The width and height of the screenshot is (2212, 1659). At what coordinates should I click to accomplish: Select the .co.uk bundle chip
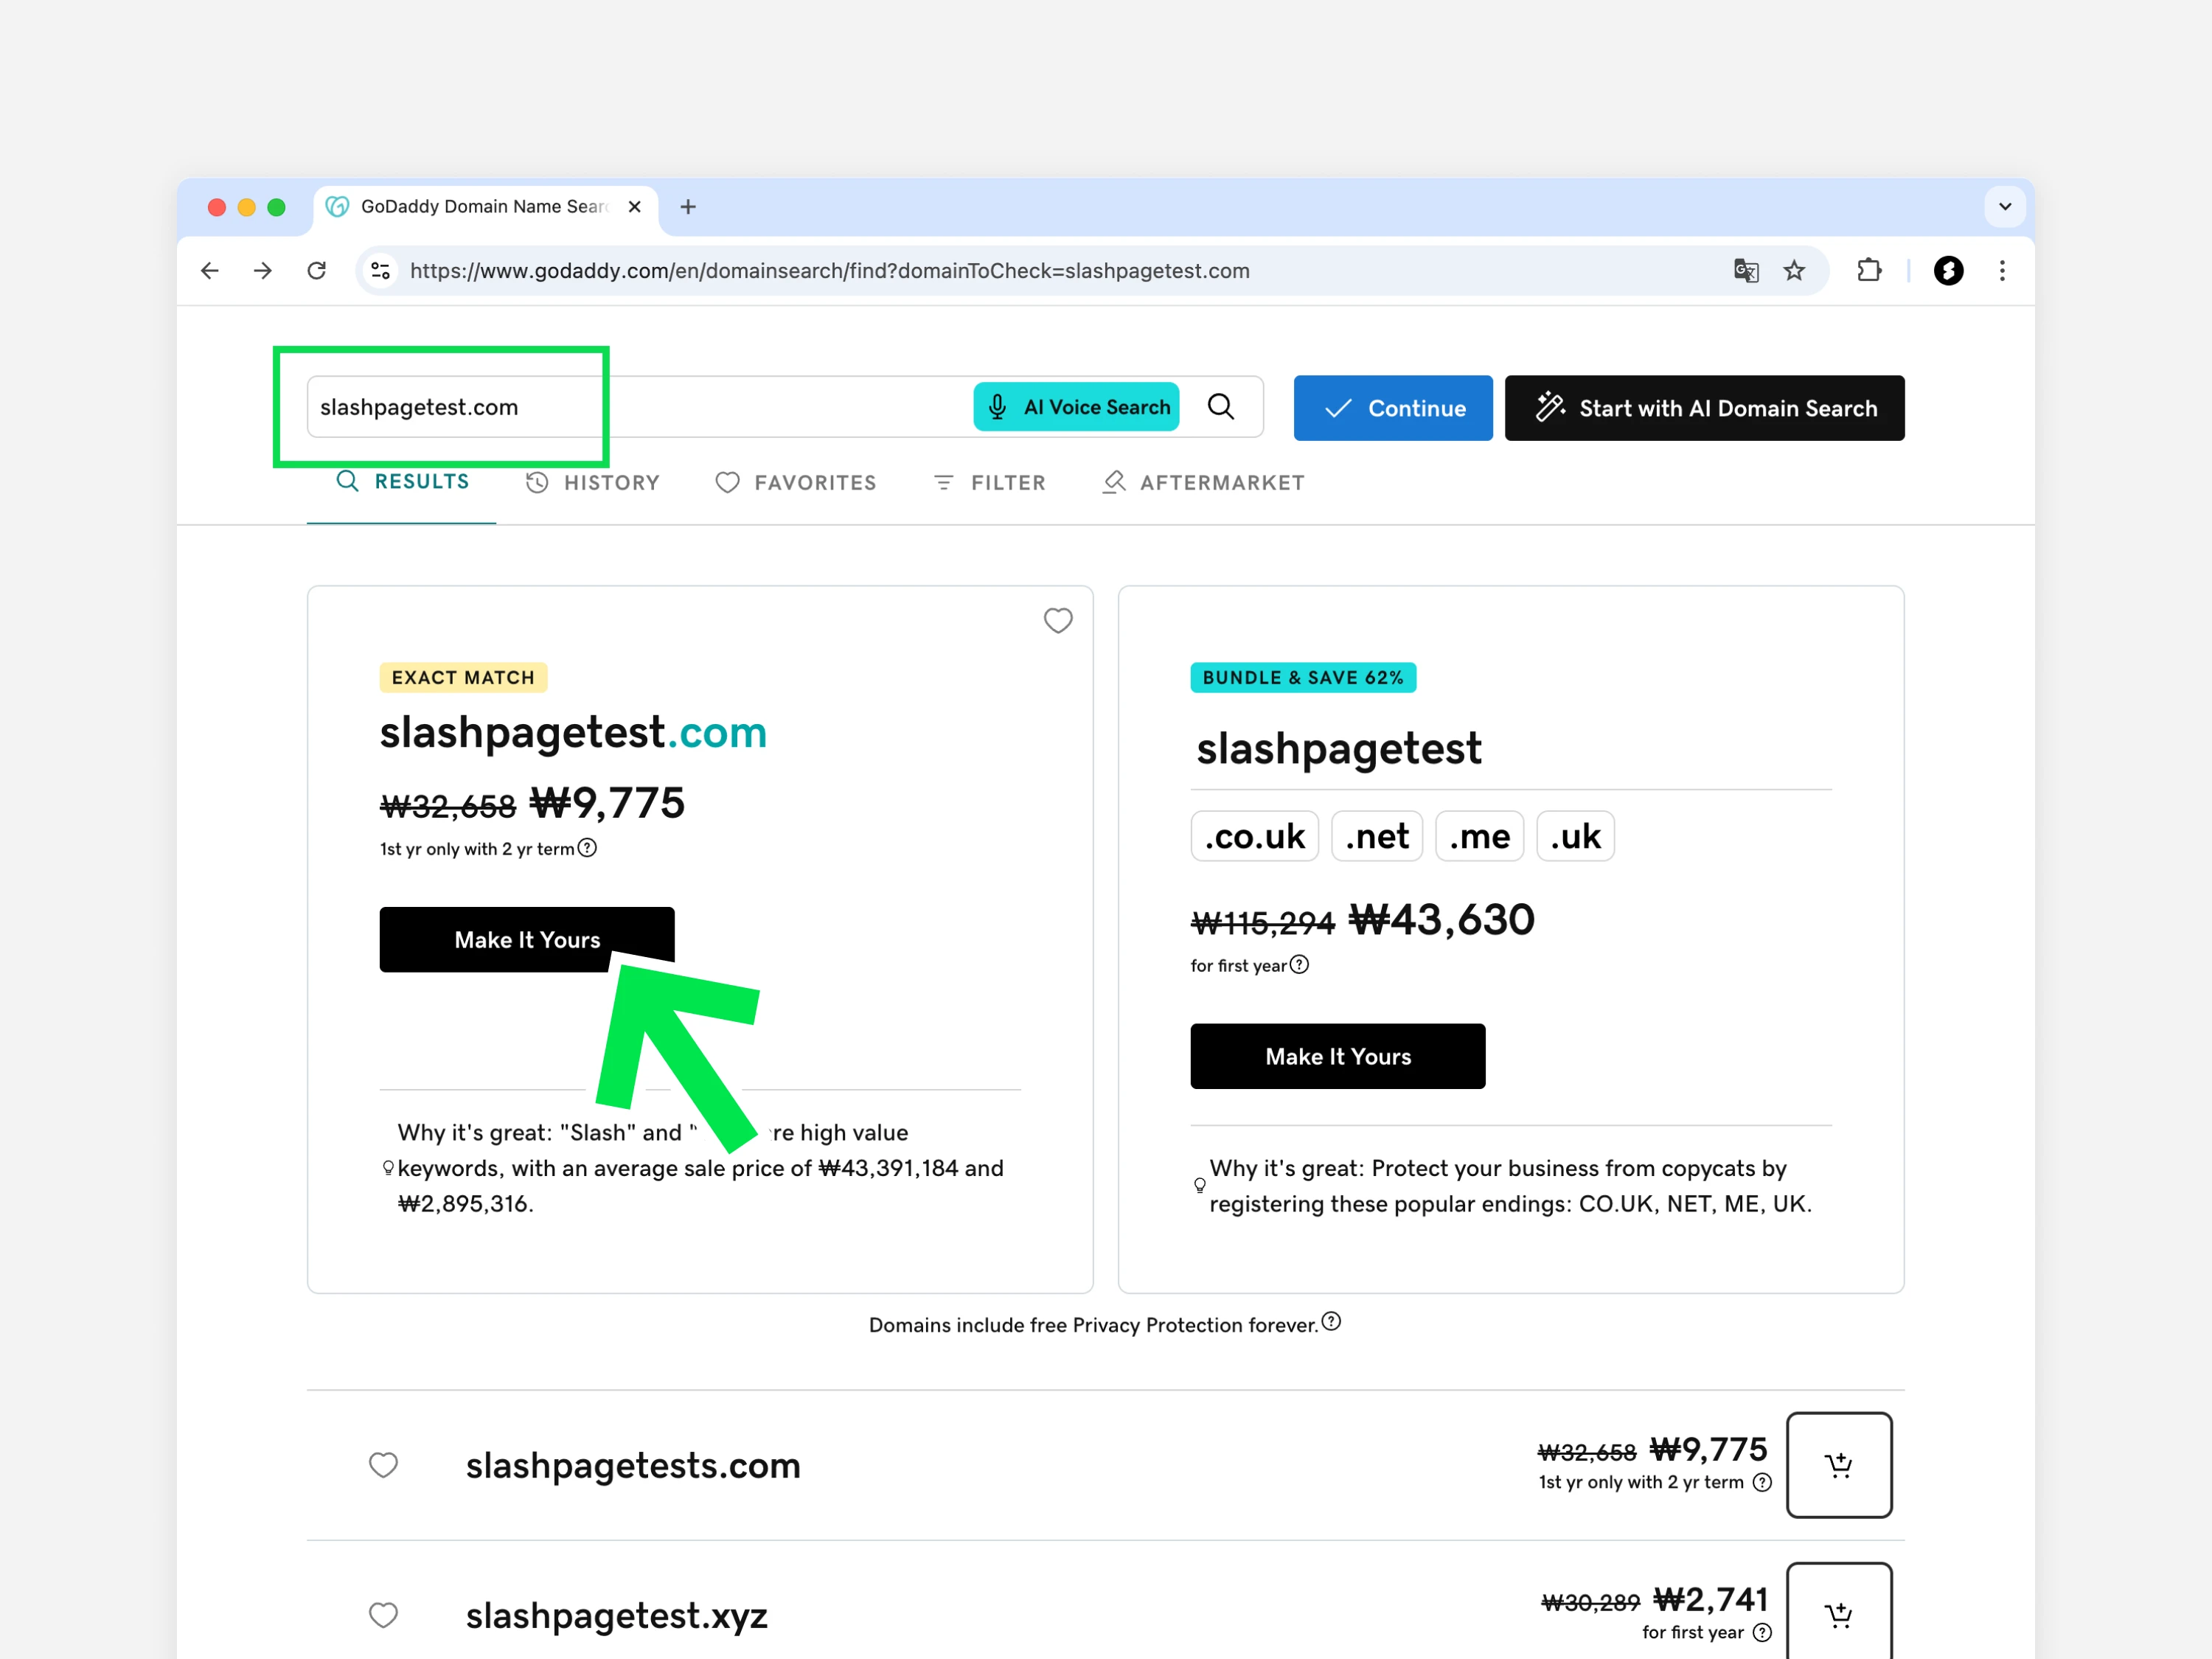(1255, 836)
